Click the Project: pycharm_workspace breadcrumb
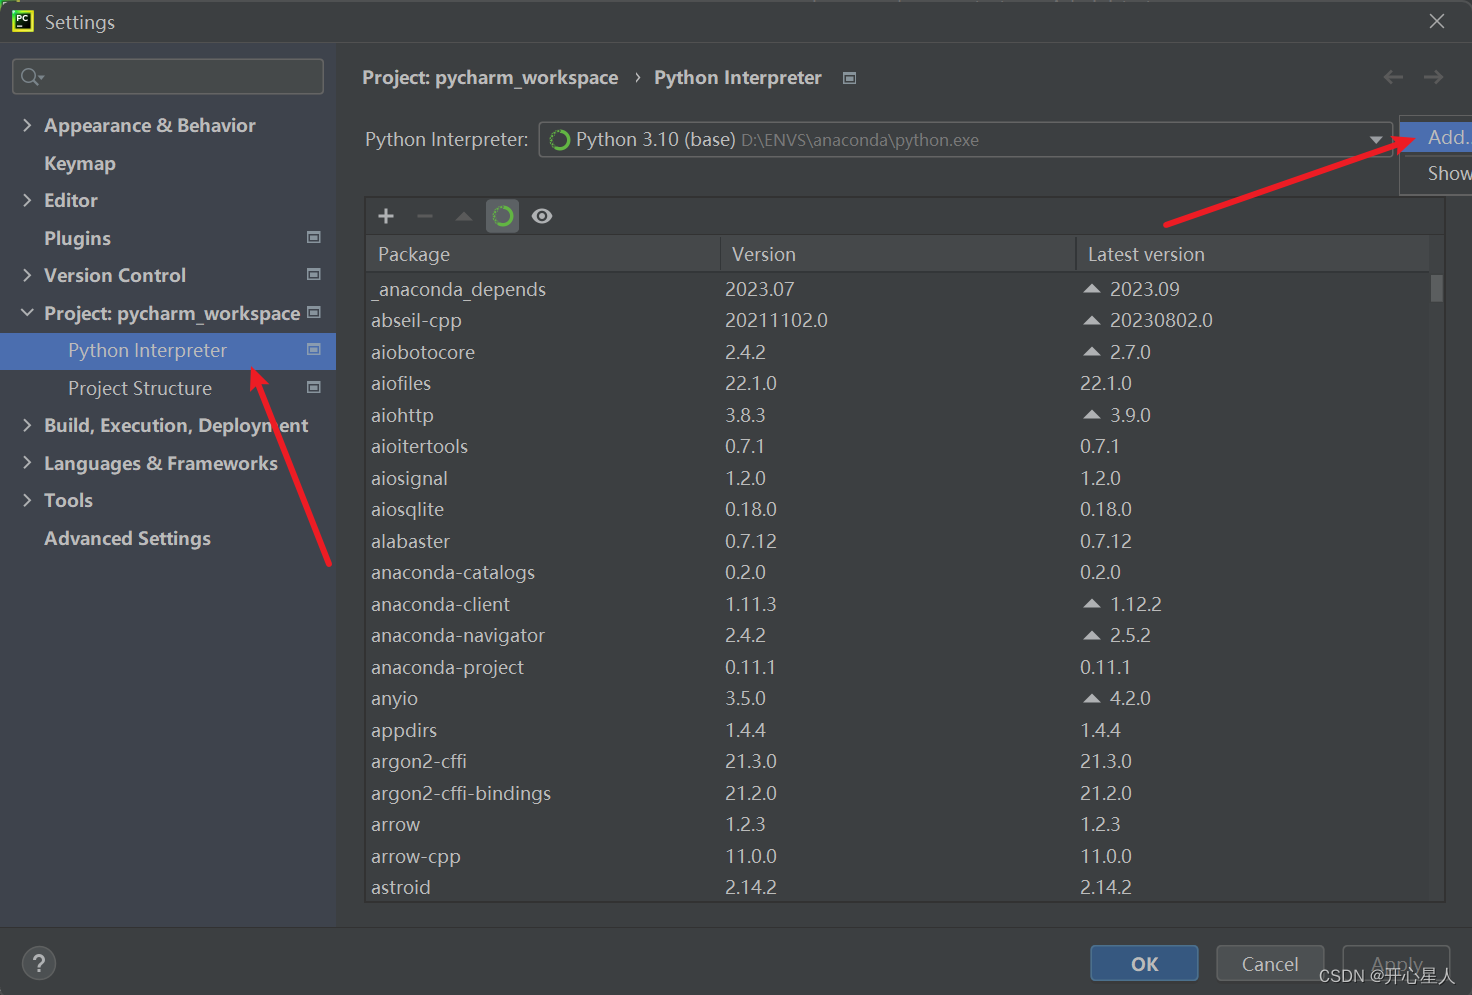 (x=490, y=78)
